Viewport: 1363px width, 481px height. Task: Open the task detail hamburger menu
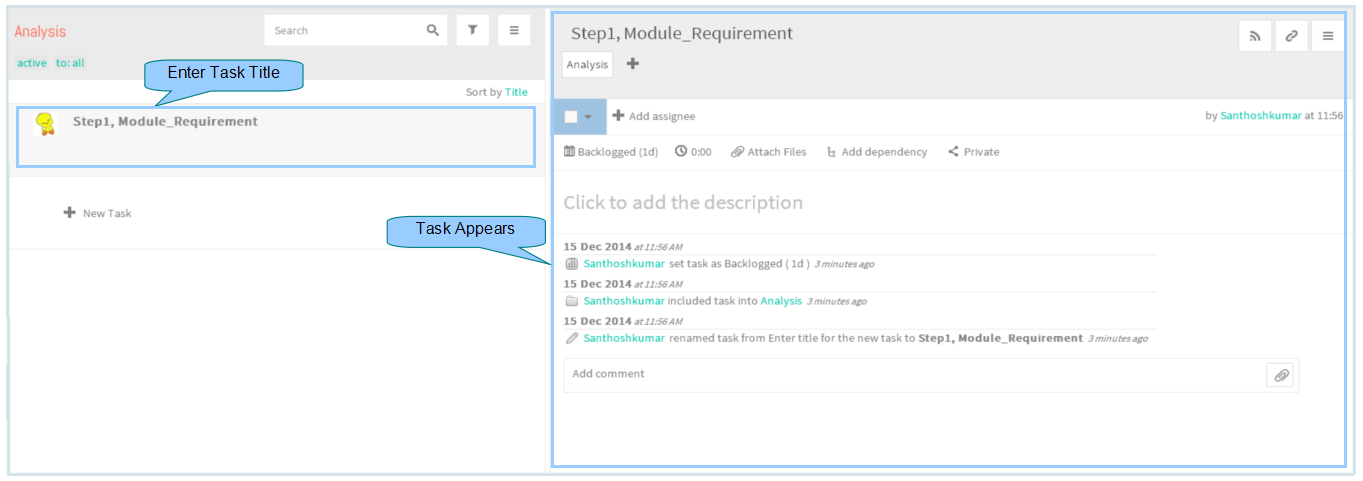click(x=1328, y=36)
